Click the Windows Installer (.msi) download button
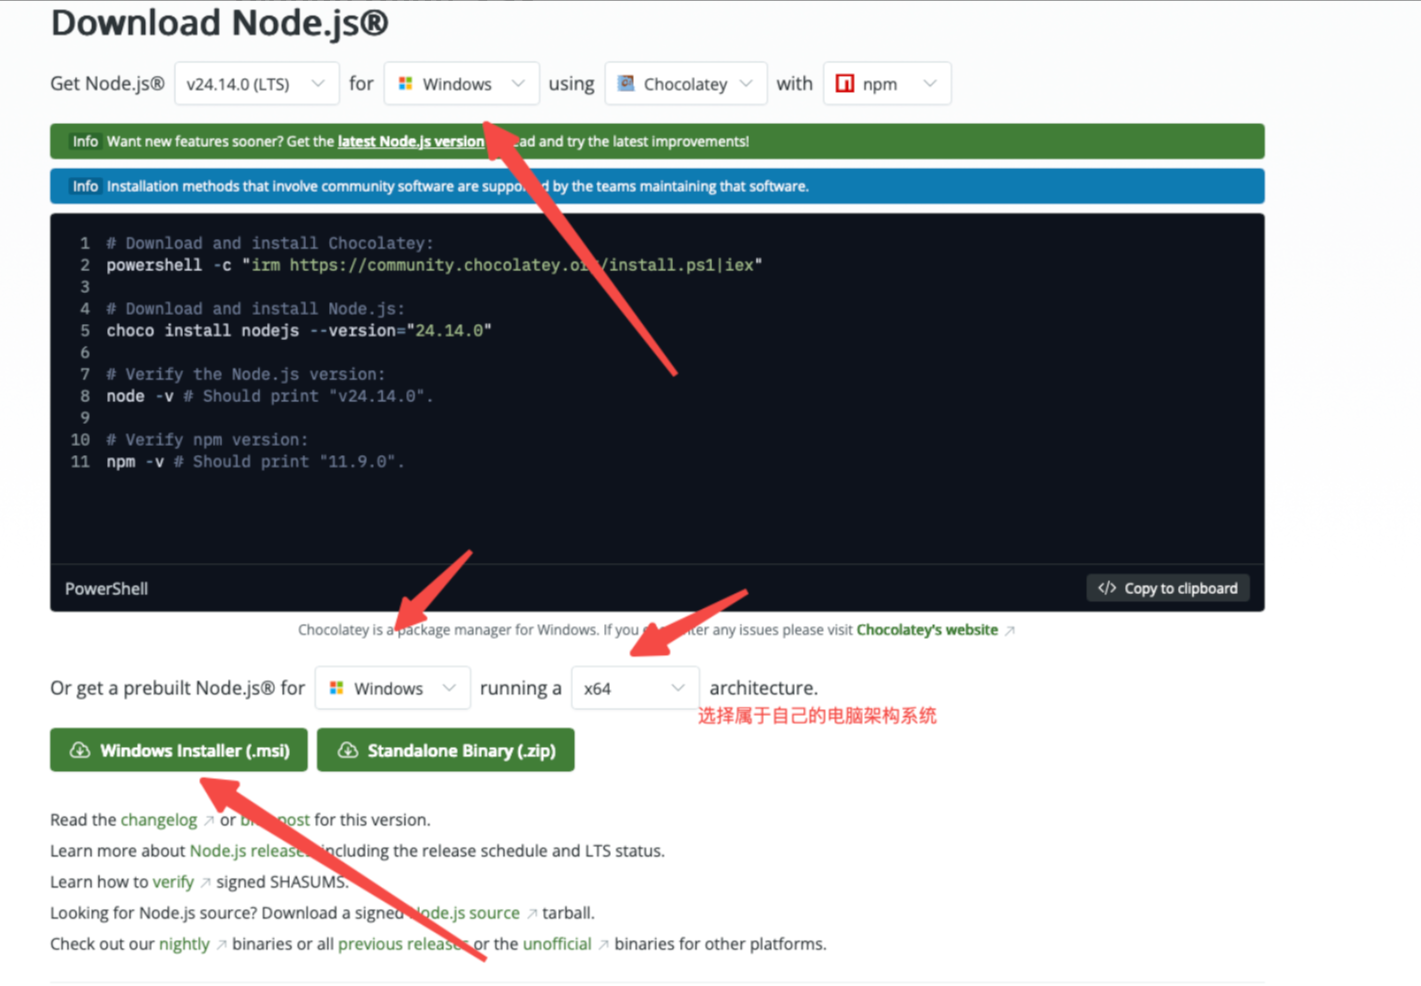 point(179,750)
